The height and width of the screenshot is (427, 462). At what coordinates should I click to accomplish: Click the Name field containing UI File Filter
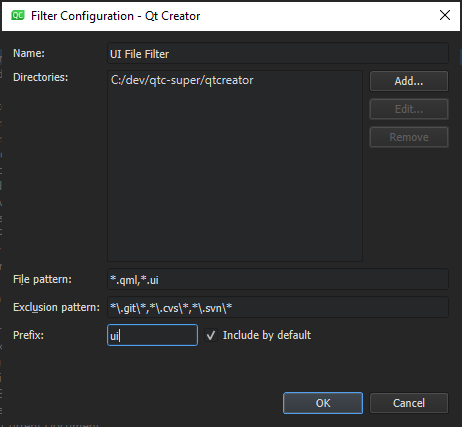pyautogui.click(x=278, y=53)
